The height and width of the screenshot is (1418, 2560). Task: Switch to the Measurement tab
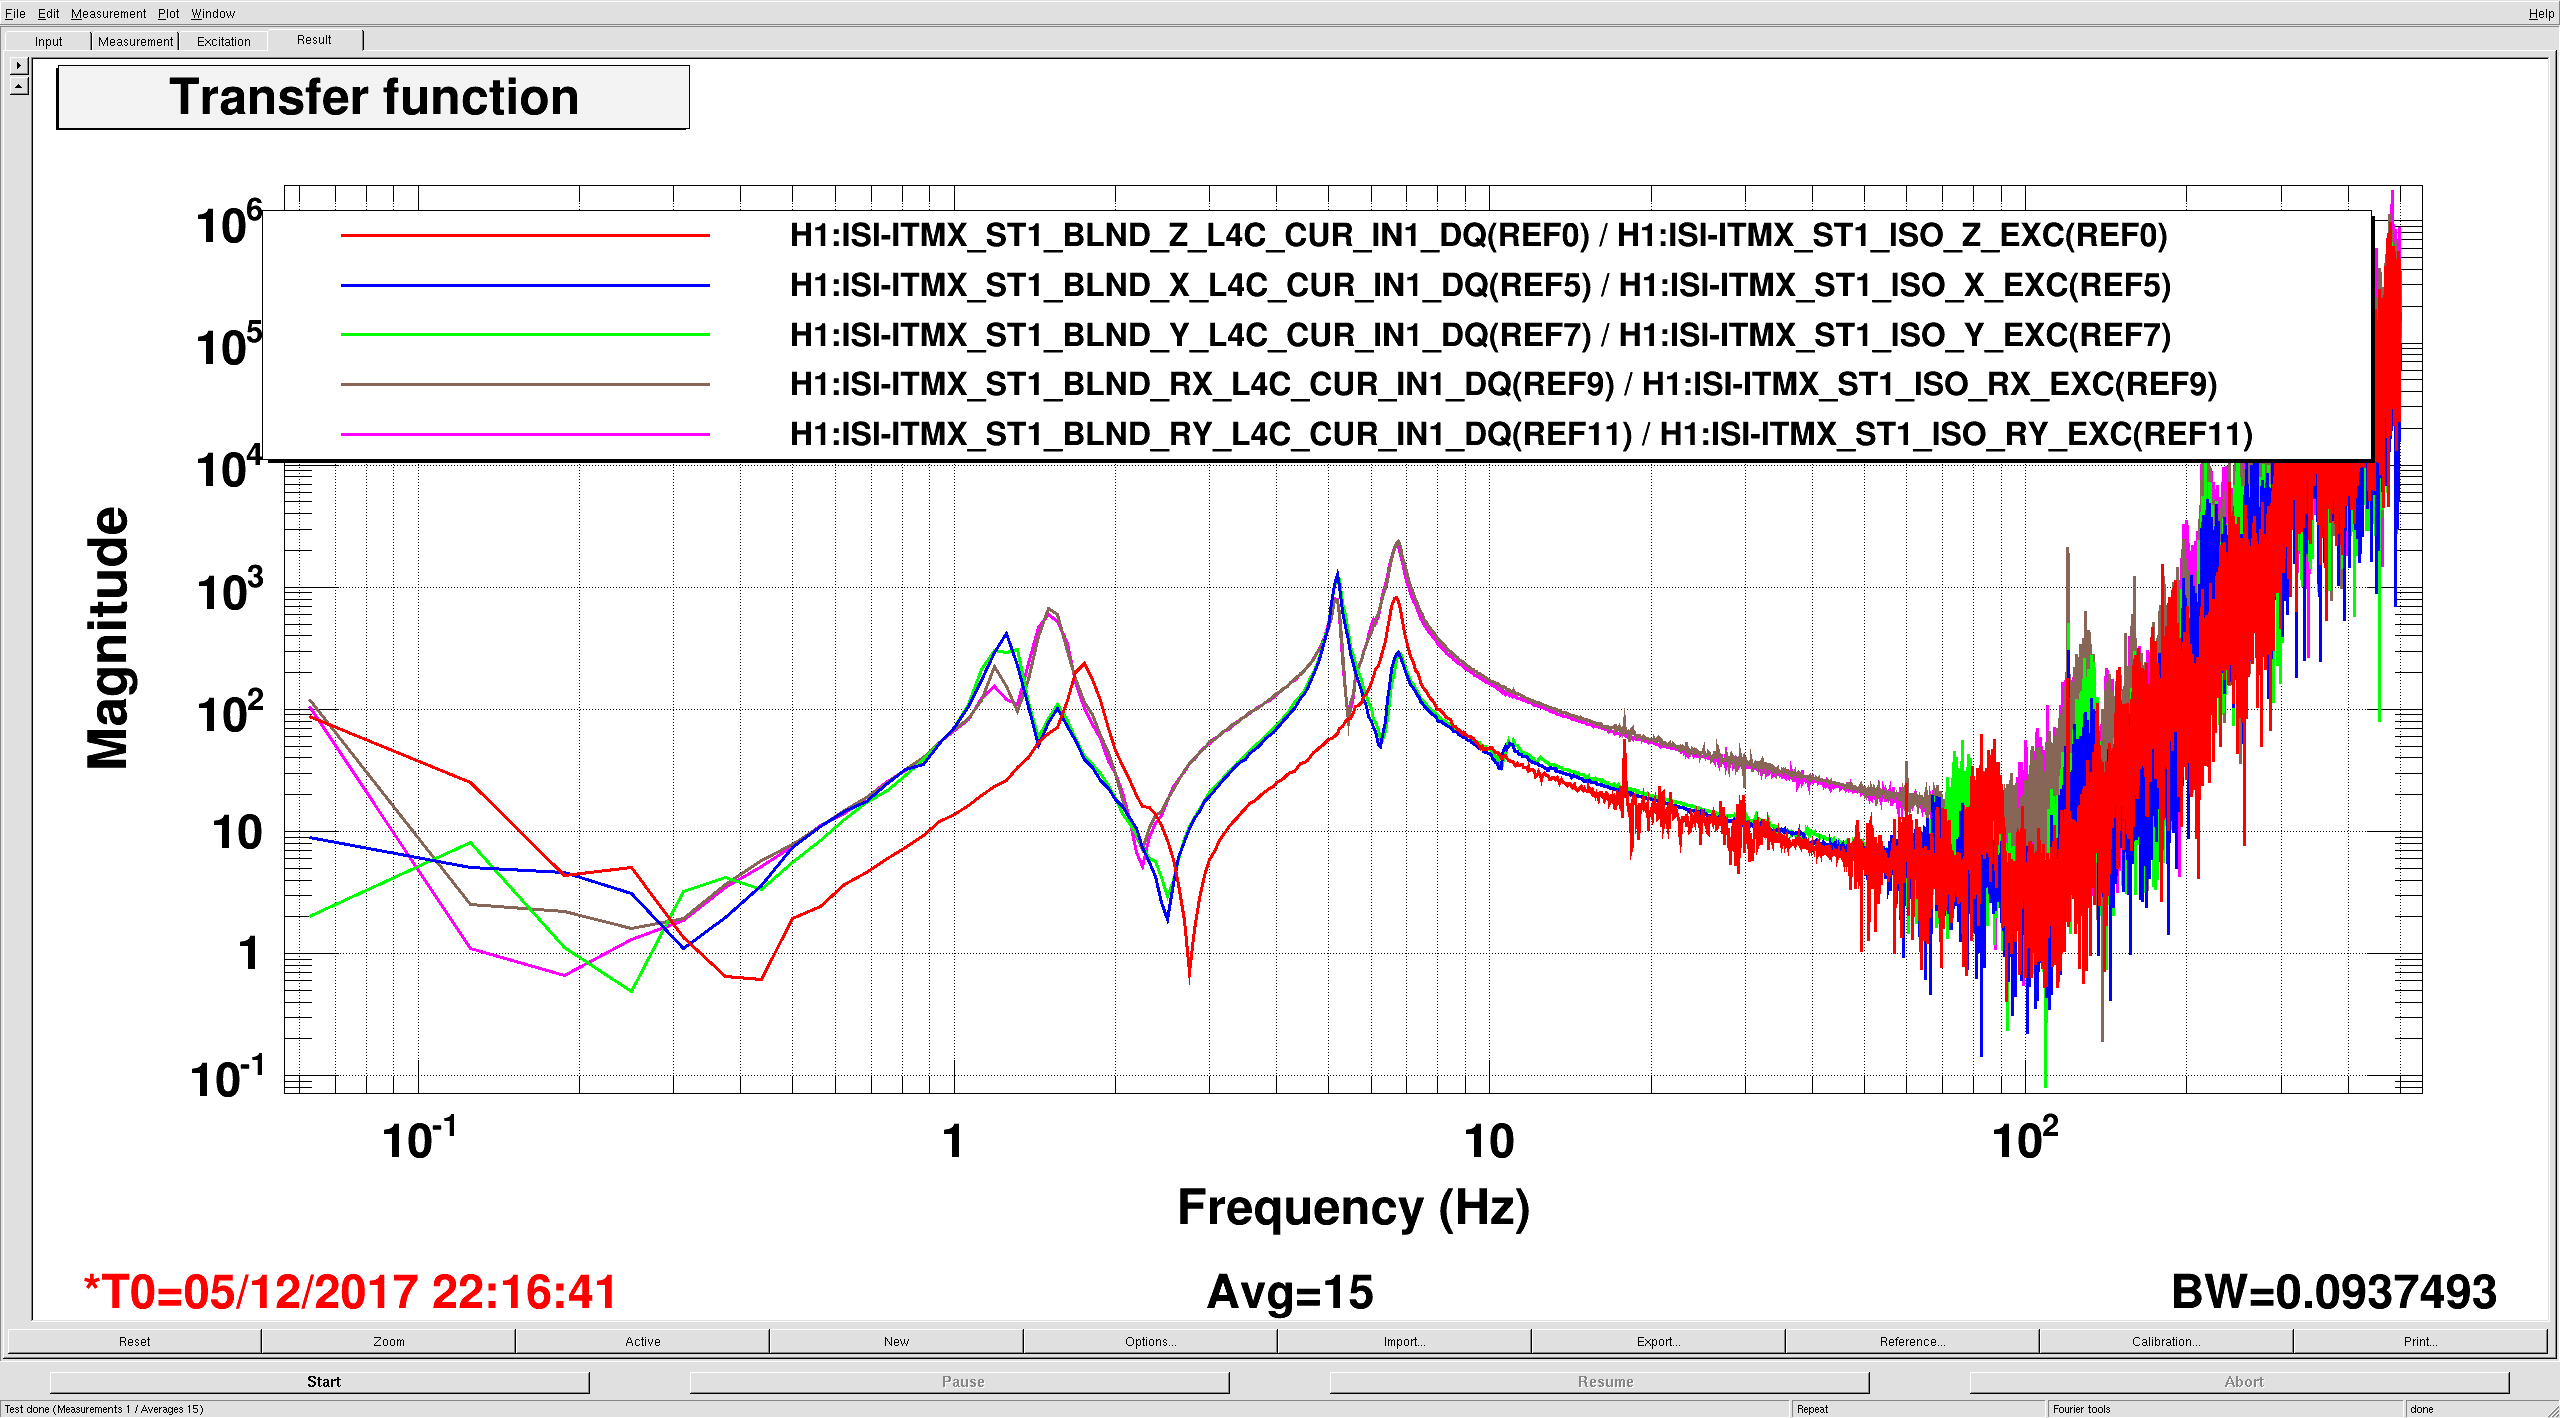(x=135, y=41)
